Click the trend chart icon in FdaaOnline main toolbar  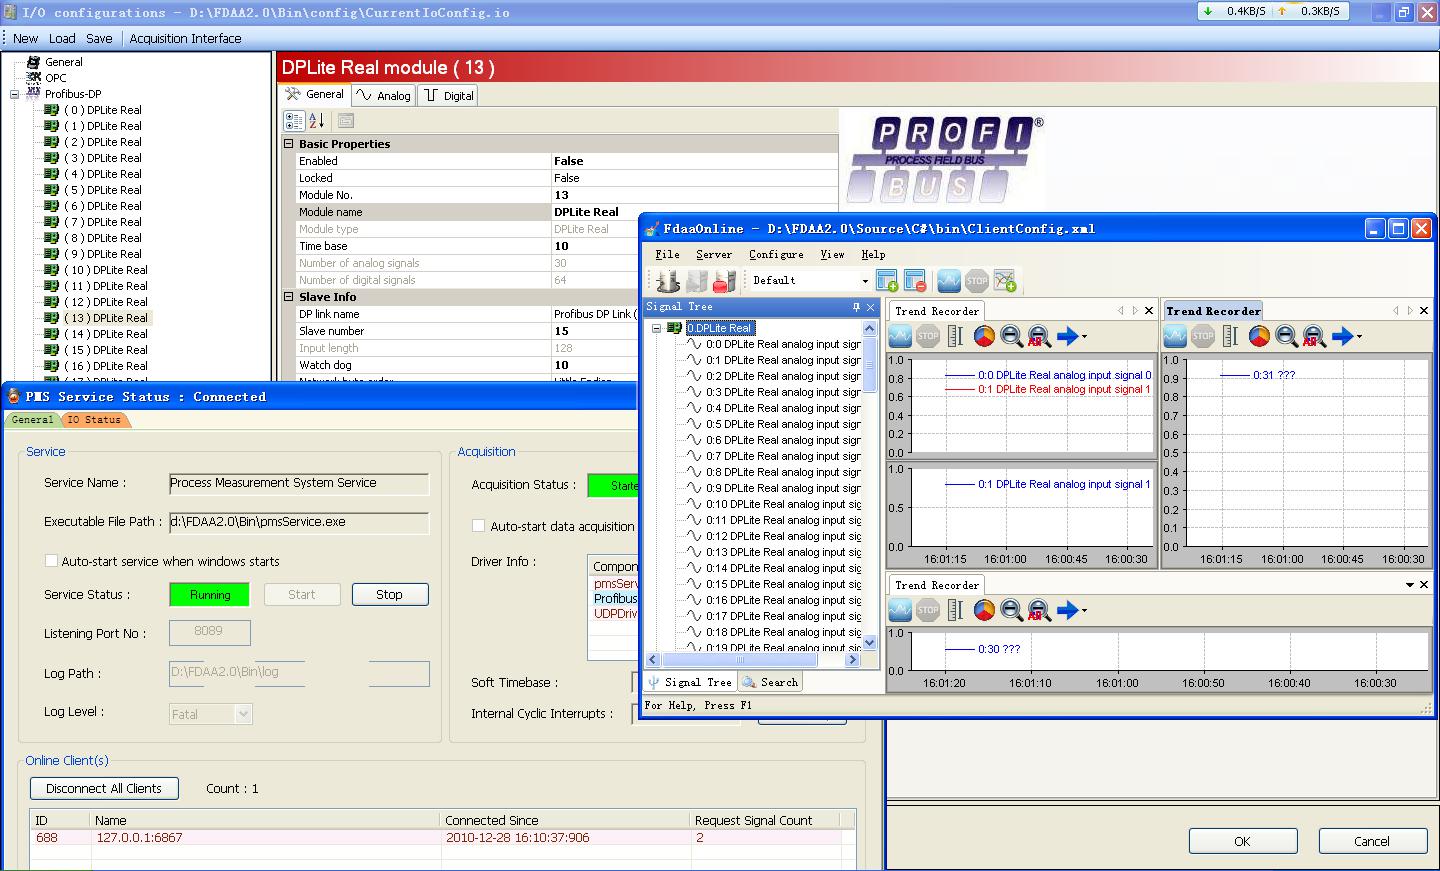coord(949,281)
